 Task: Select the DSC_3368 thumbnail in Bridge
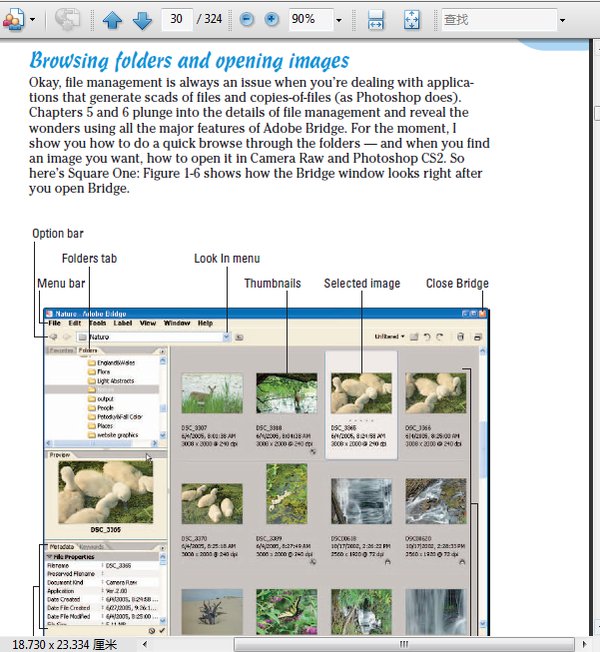tap(286, 393)
